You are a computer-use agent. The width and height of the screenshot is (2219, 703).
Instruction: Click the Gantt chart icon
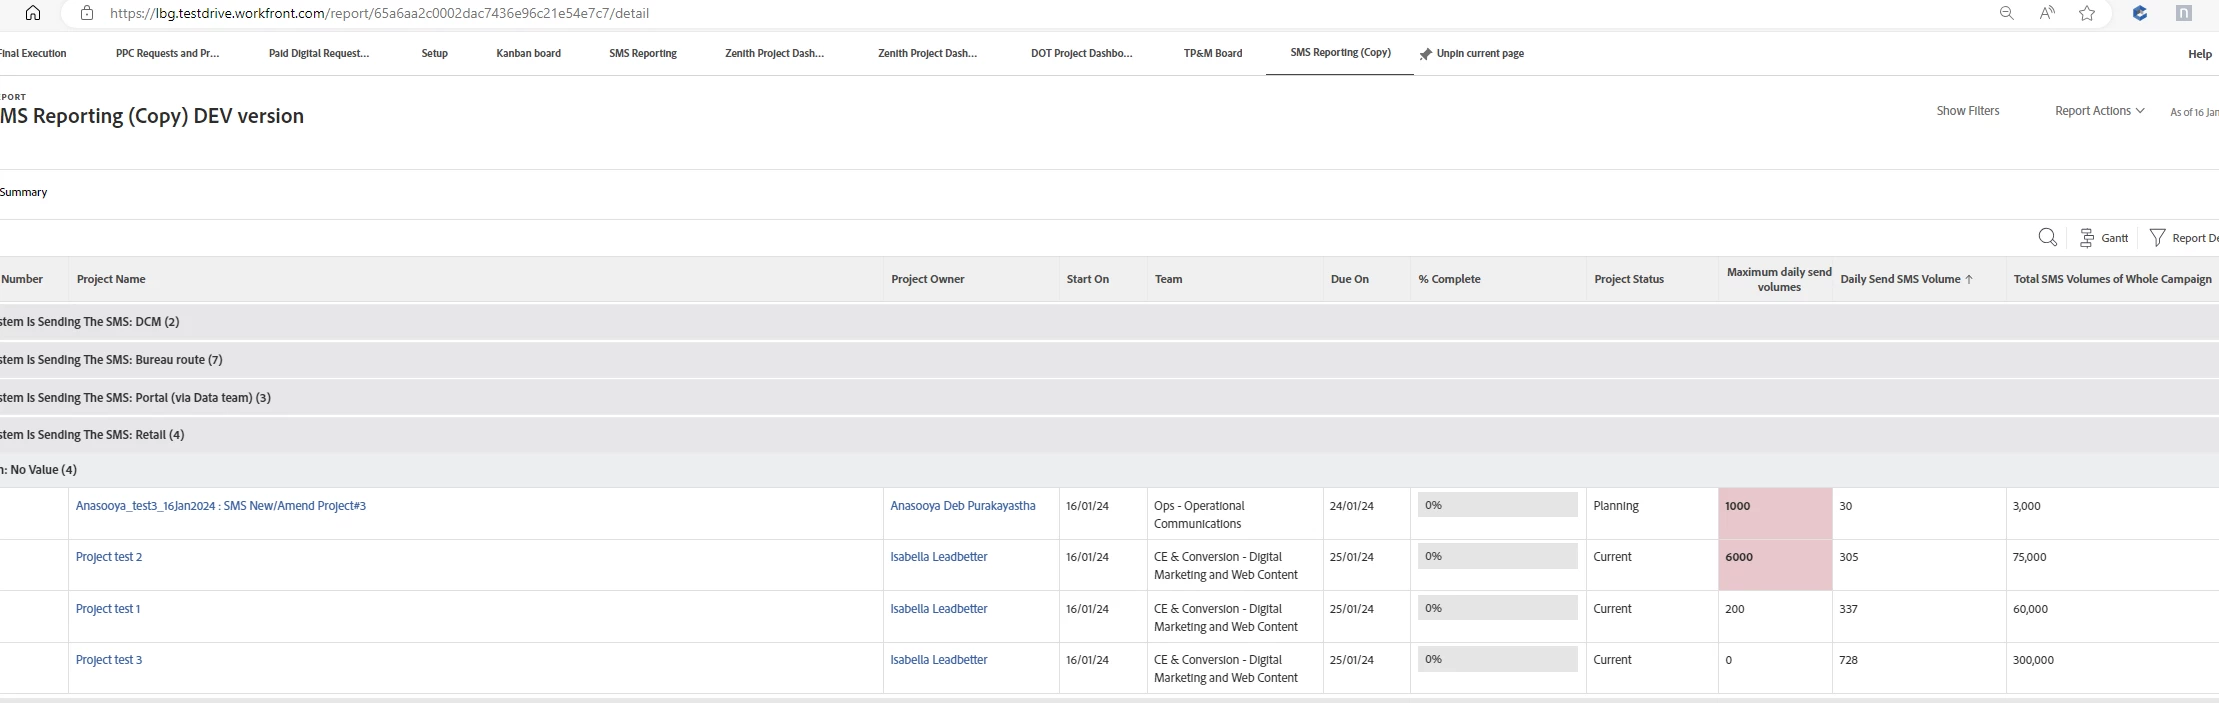coord(2087,237)
